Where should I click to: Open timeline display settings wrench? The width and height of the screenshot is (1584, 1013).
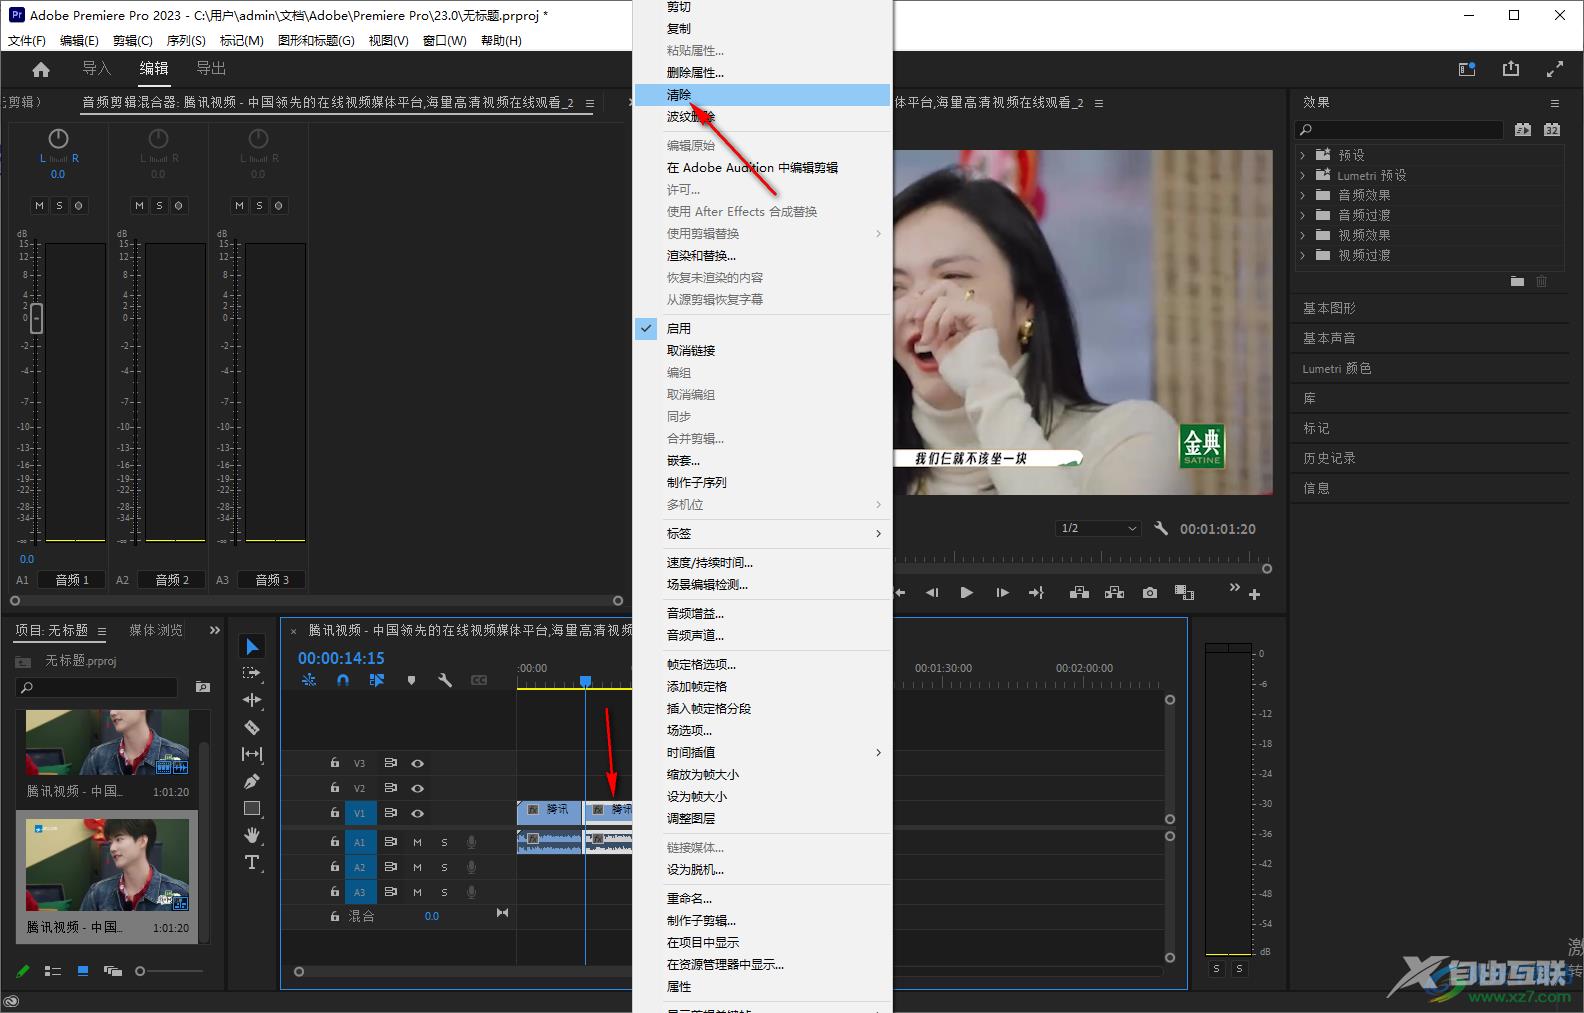coord(445,680)
